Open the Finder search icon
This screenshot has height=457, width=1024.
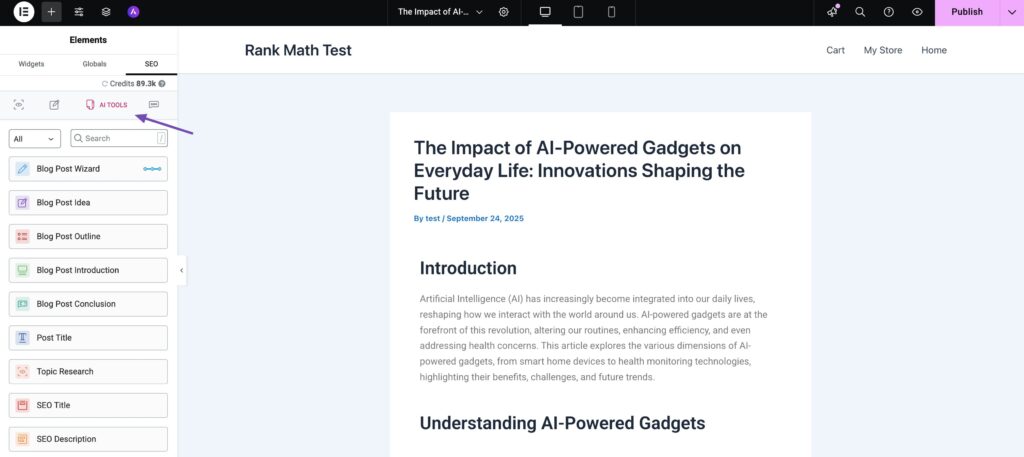point(860,12)
